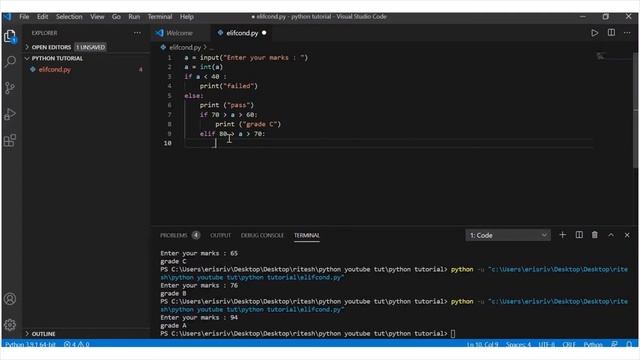The width and height of the screenshot is (640, 360).
Task: Click the UTF-8 encoding status entry
Action: point(546,344)
